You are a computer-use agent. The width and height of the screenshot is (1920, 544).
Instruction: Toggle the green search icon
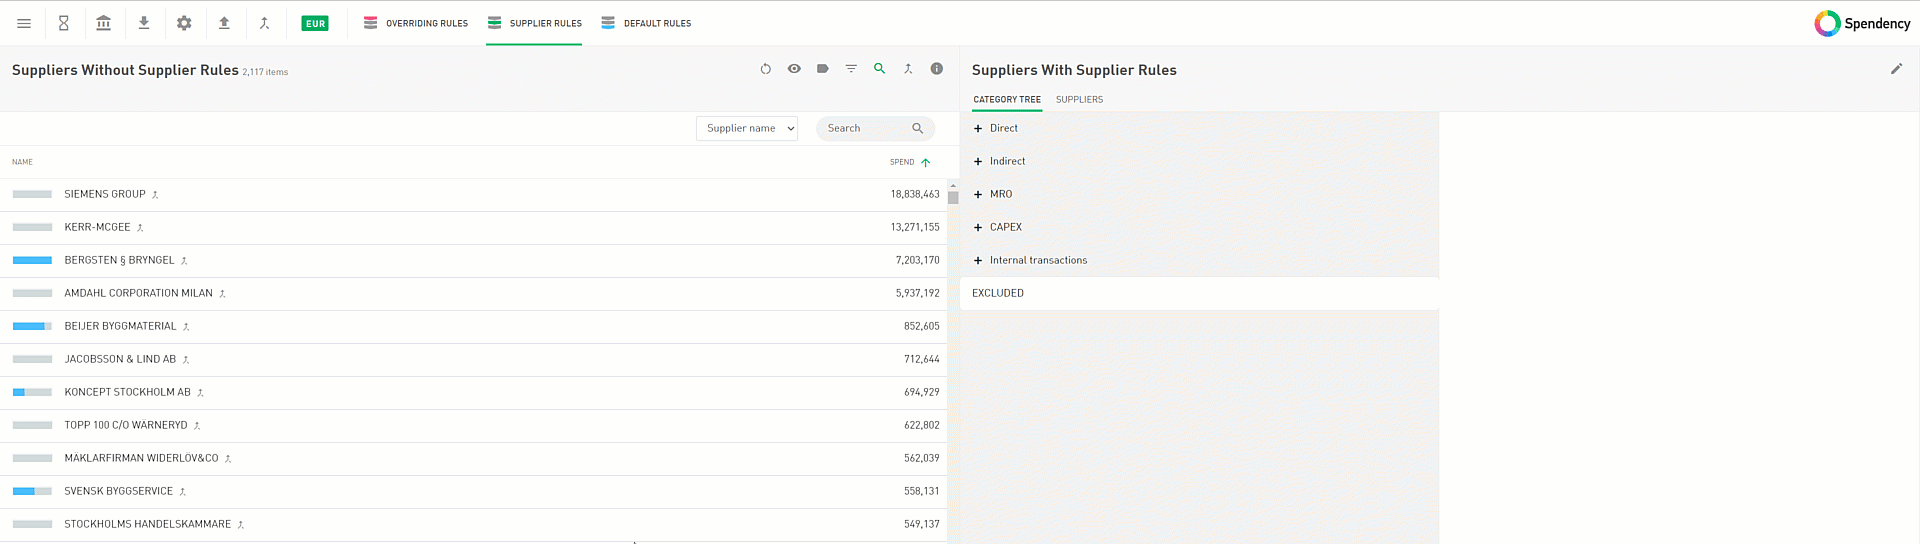(x=879, y=69)
